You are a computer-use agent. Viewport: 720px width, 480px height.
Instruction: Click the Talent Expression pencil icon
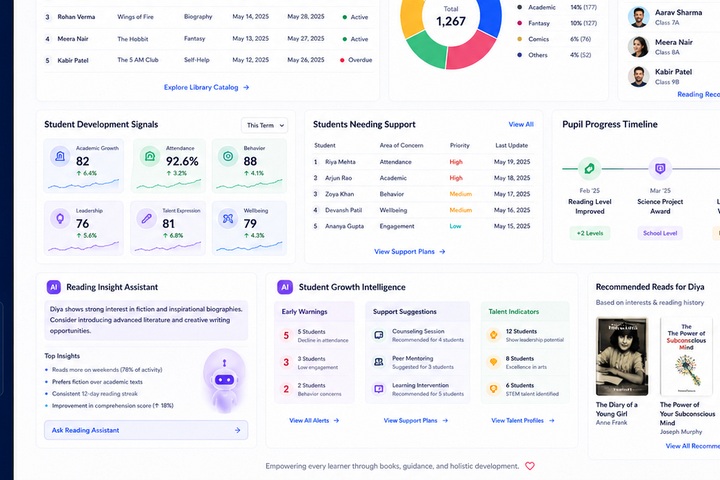point(146,219)
